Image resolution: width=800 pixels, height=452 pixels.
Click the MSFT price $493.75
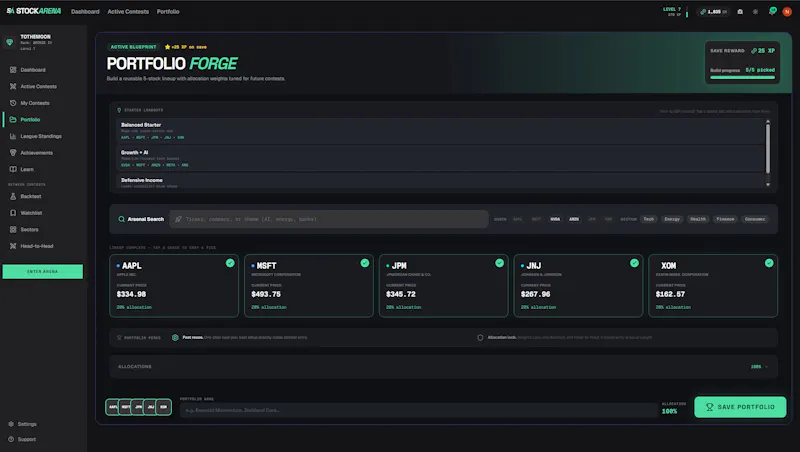266,294
